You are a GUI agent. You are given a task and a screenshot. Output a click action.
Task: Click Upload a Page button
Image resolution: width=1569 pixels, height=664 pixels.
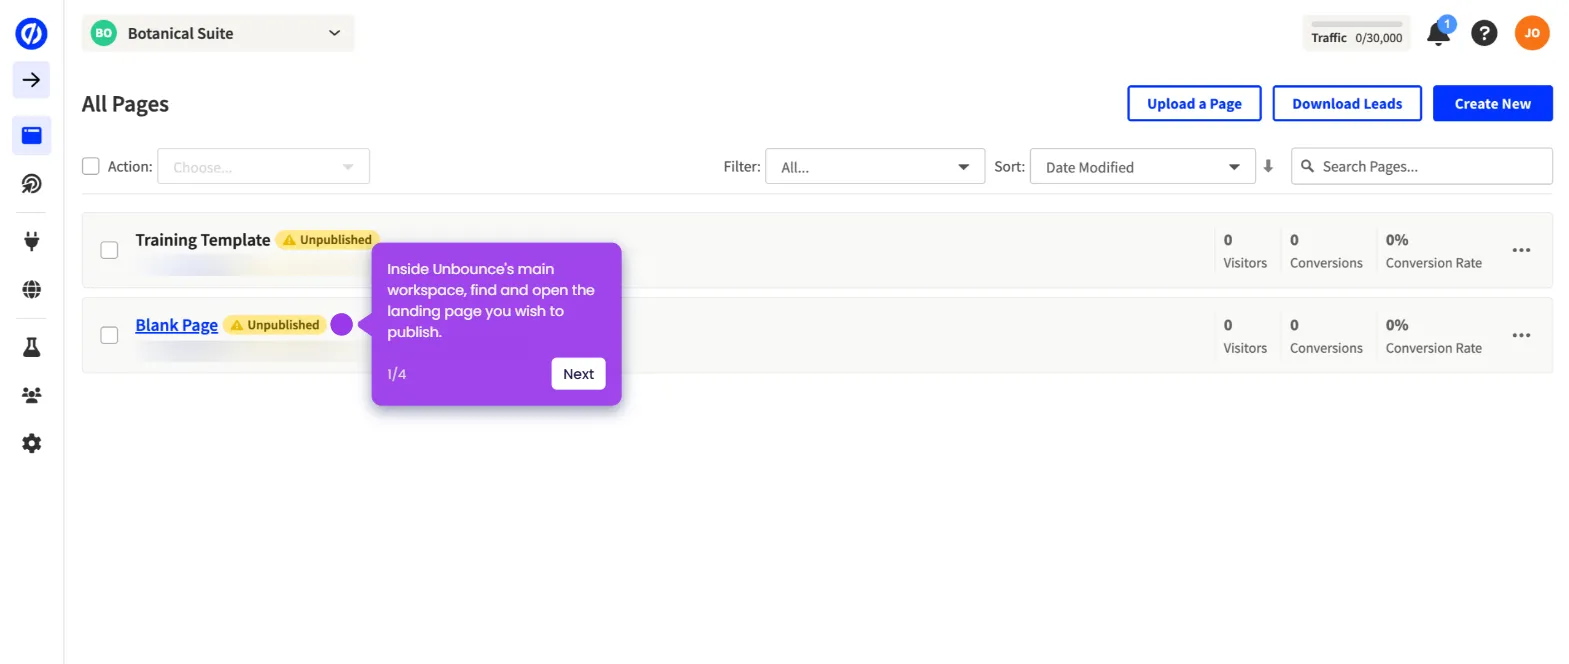[x=1194, y=103]
